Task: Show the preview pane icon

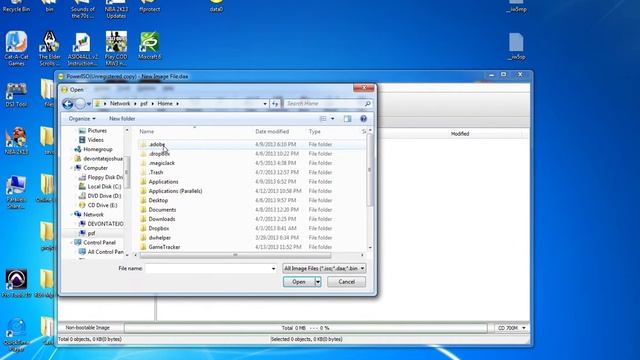Action: pyautogui.click(x=347, y=119)
